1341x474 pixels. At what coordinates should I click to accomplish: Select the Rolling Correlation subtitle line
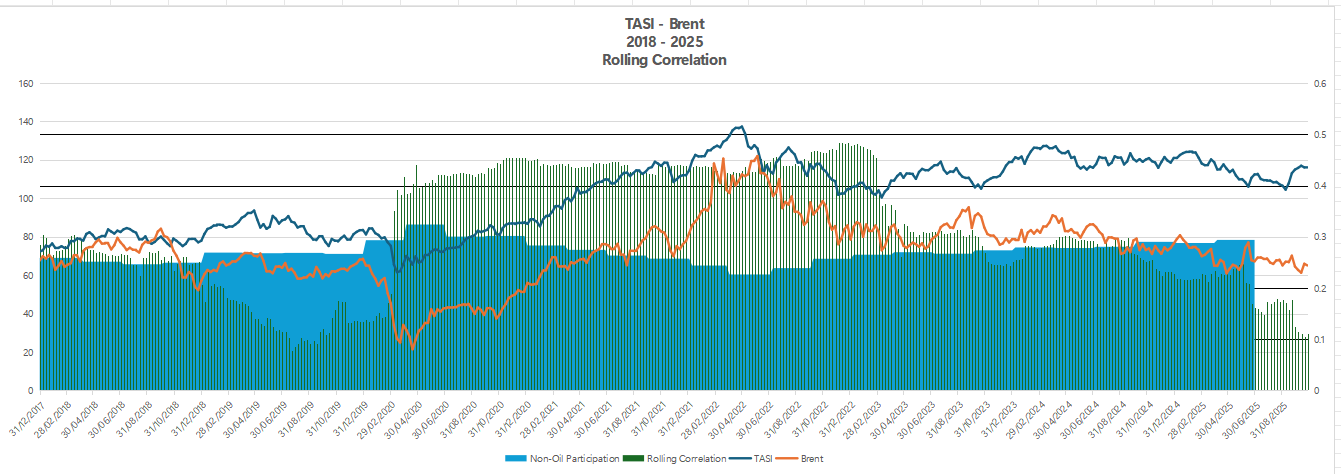pyautogui.click(x=664, y=60)
